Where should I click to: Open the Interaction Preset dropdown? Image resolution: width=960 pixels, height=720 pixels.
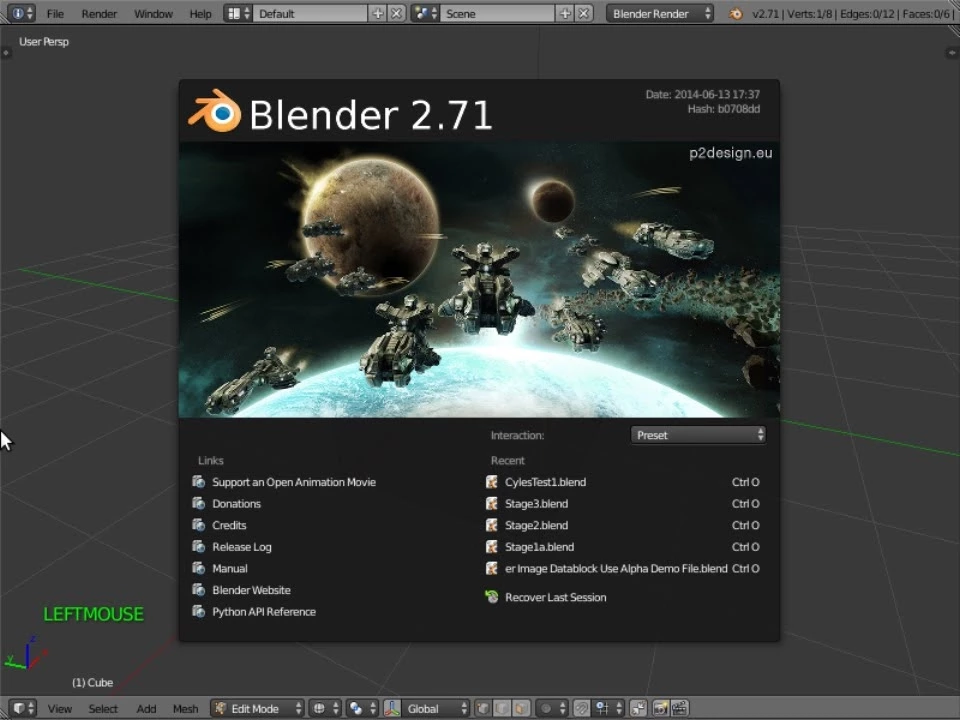(698, 435)
